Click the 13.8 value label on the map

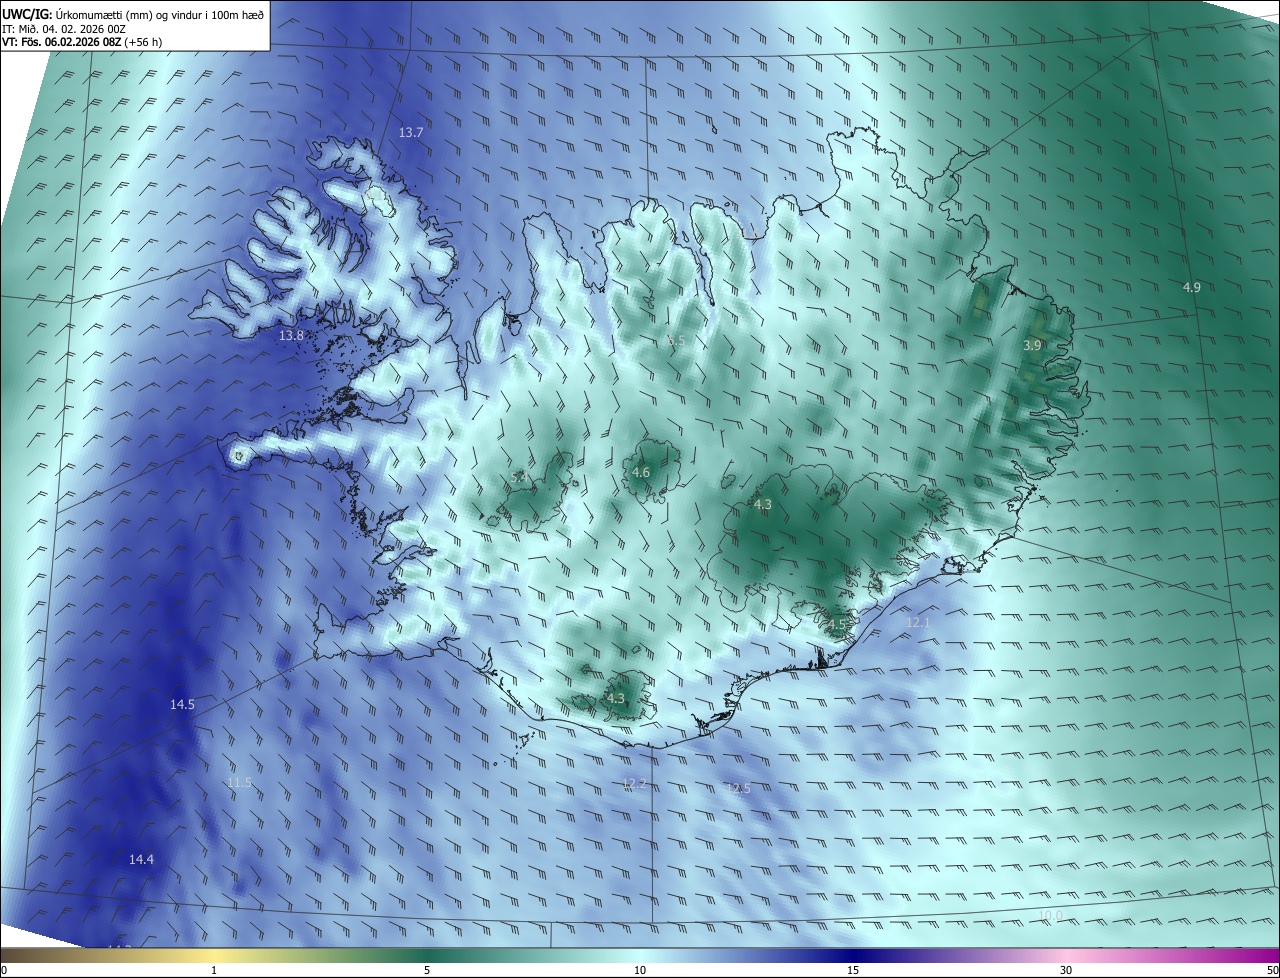pyautogui.click(x=291, y=335)
